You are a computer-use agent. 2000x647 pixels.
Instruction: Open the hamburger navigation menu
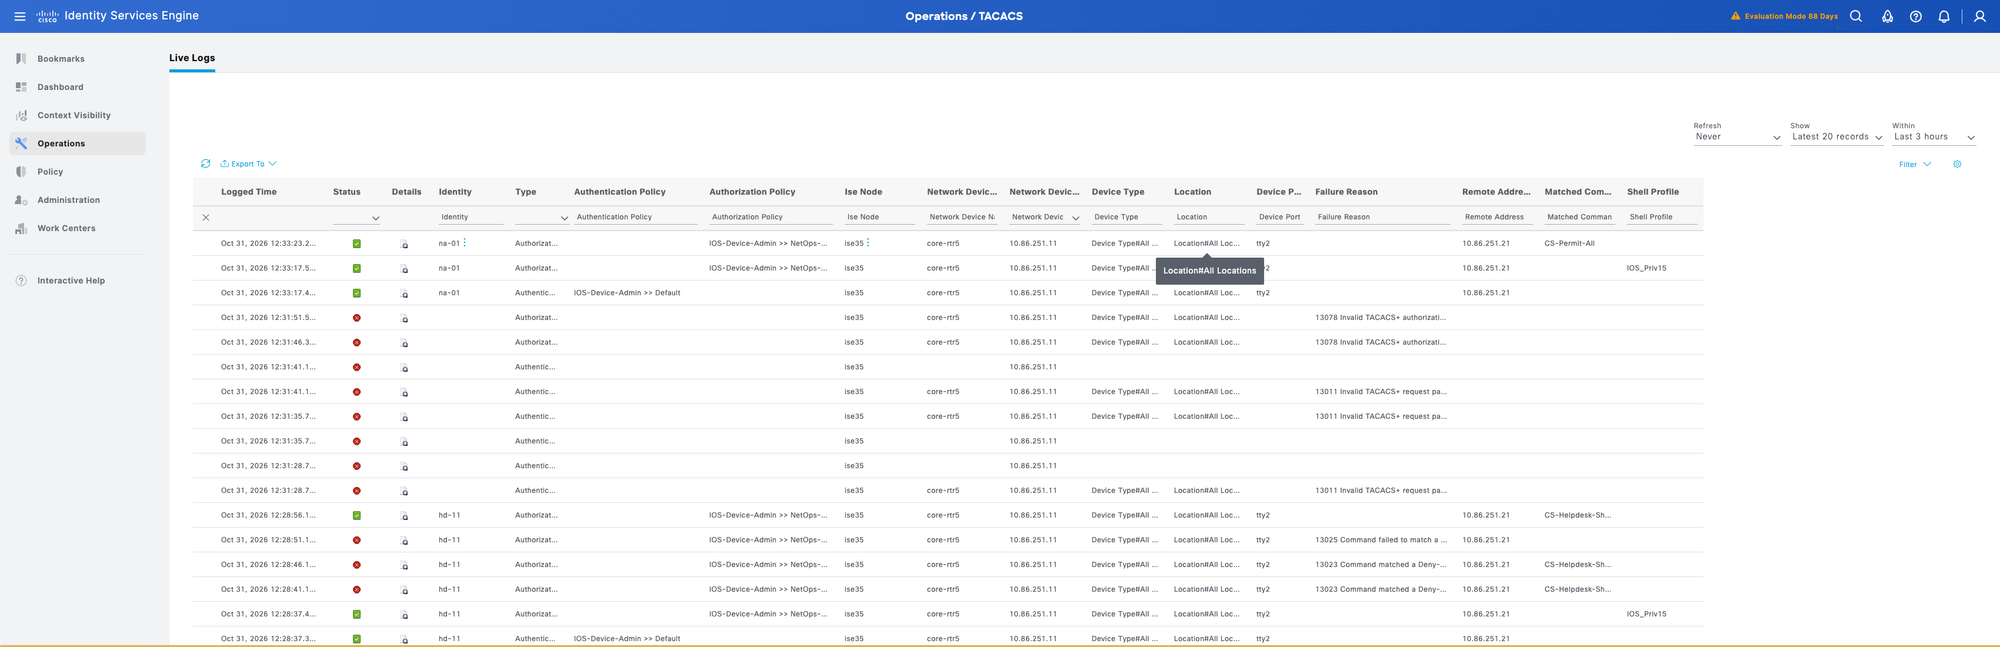20,16
